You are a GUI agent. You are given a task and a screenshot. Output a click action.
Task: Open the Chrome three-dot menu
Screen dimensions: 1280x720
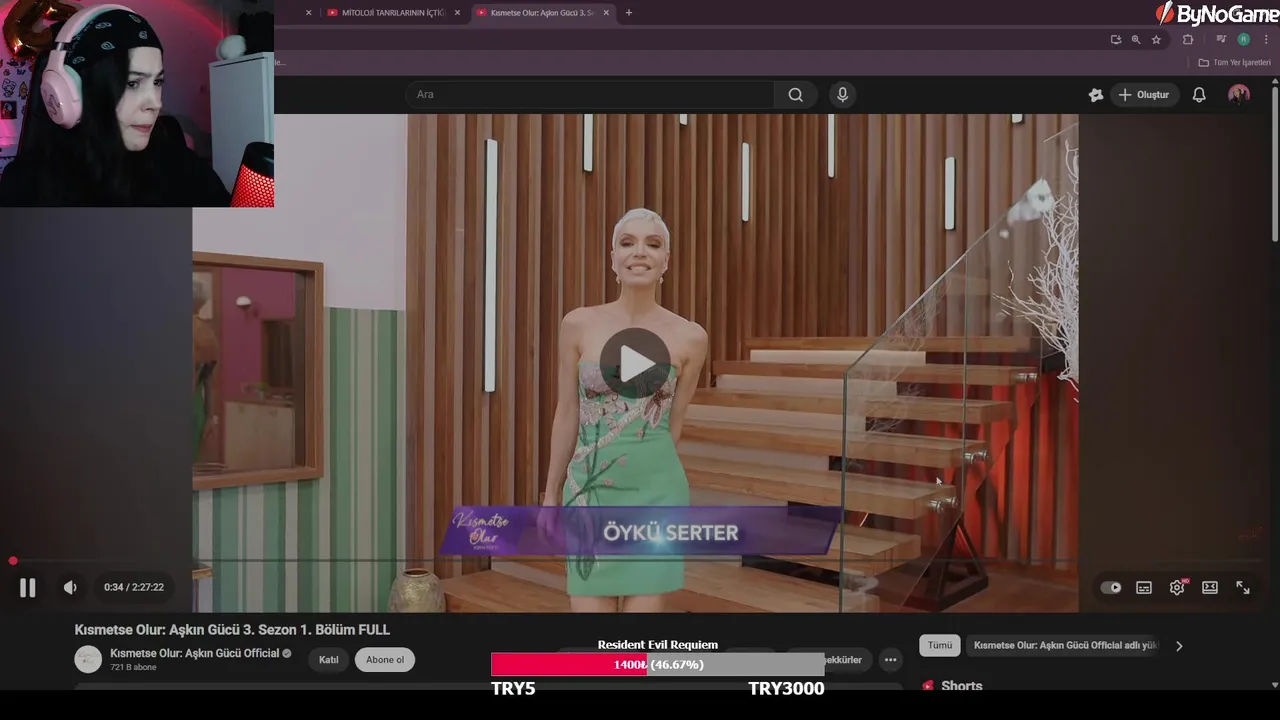[x=1266, y=40]
